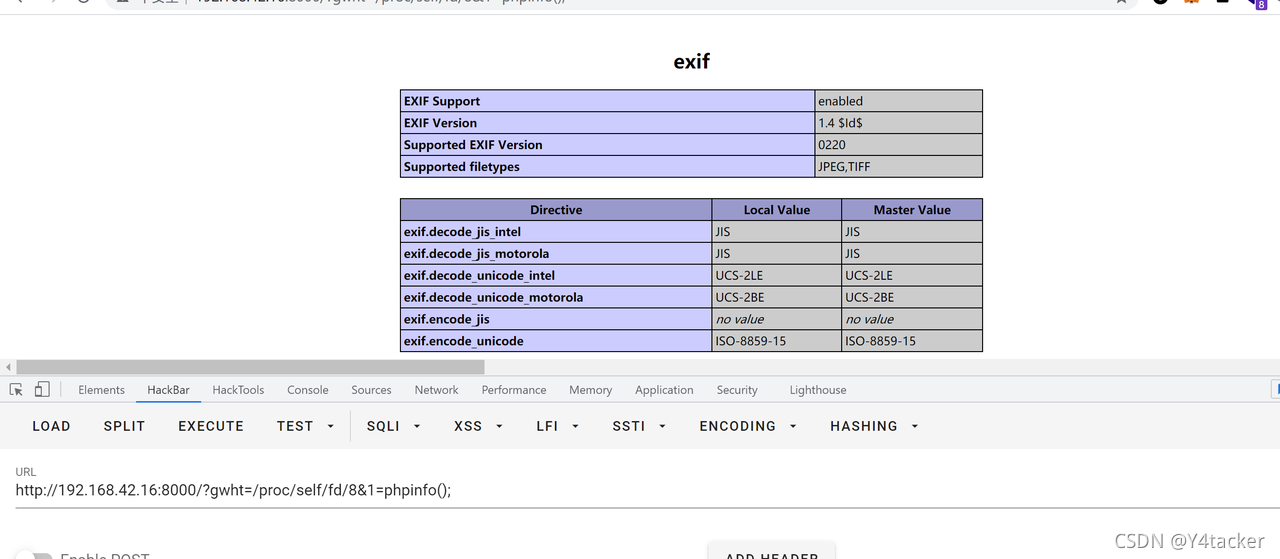Select the 'Supported filetypes' label
This screenshot has width=1280, height=559.
[462, 167]
